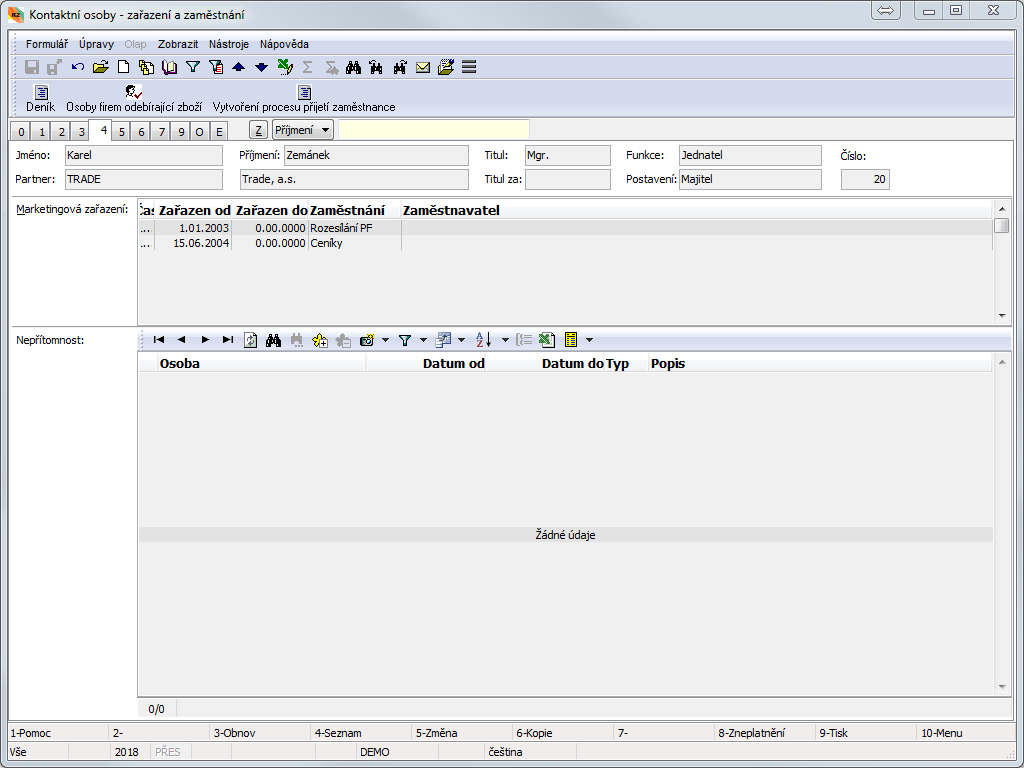This screenshot has width=1024, height=768.
Task: Click the open folder icon in toolbar
Action: pos(100,67)
